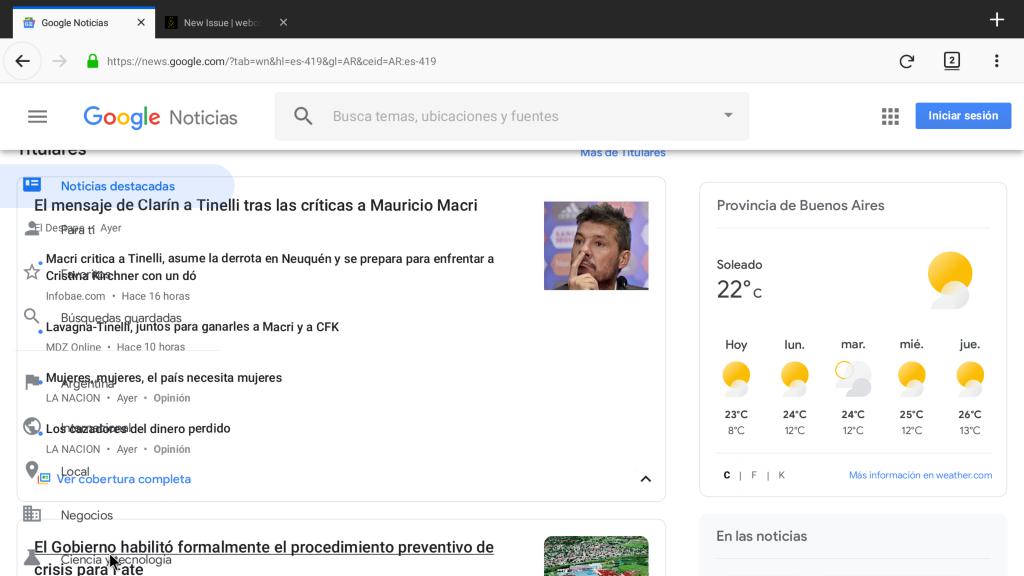Select Celsius as the temperature unit
The height and width of the screenshot is (576, 1024).
(726, 475)
